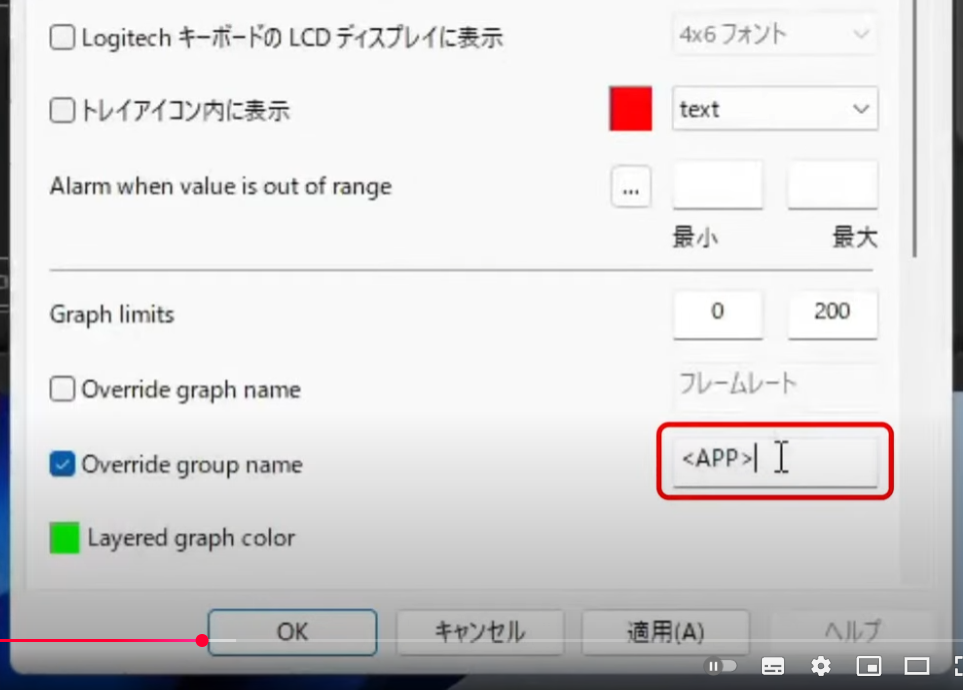Open video player settings gear
The image size is (963, 691).
pos(821,666)
